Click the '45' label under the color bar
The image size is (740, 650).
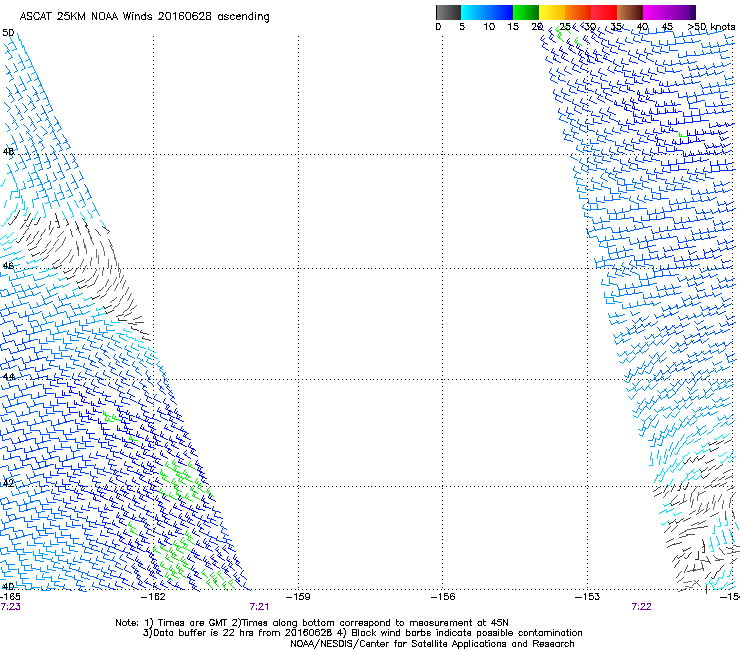[667, 27]
